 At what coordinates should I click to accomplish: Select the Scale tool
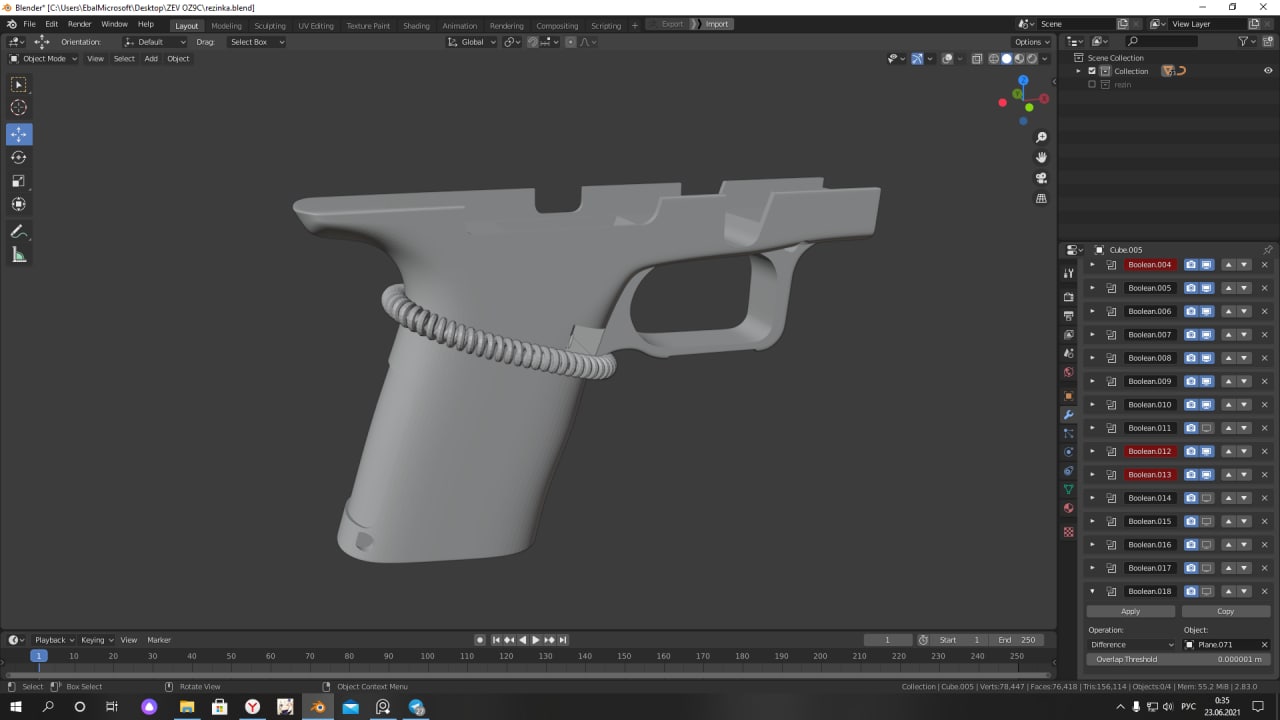click(19, 181)
